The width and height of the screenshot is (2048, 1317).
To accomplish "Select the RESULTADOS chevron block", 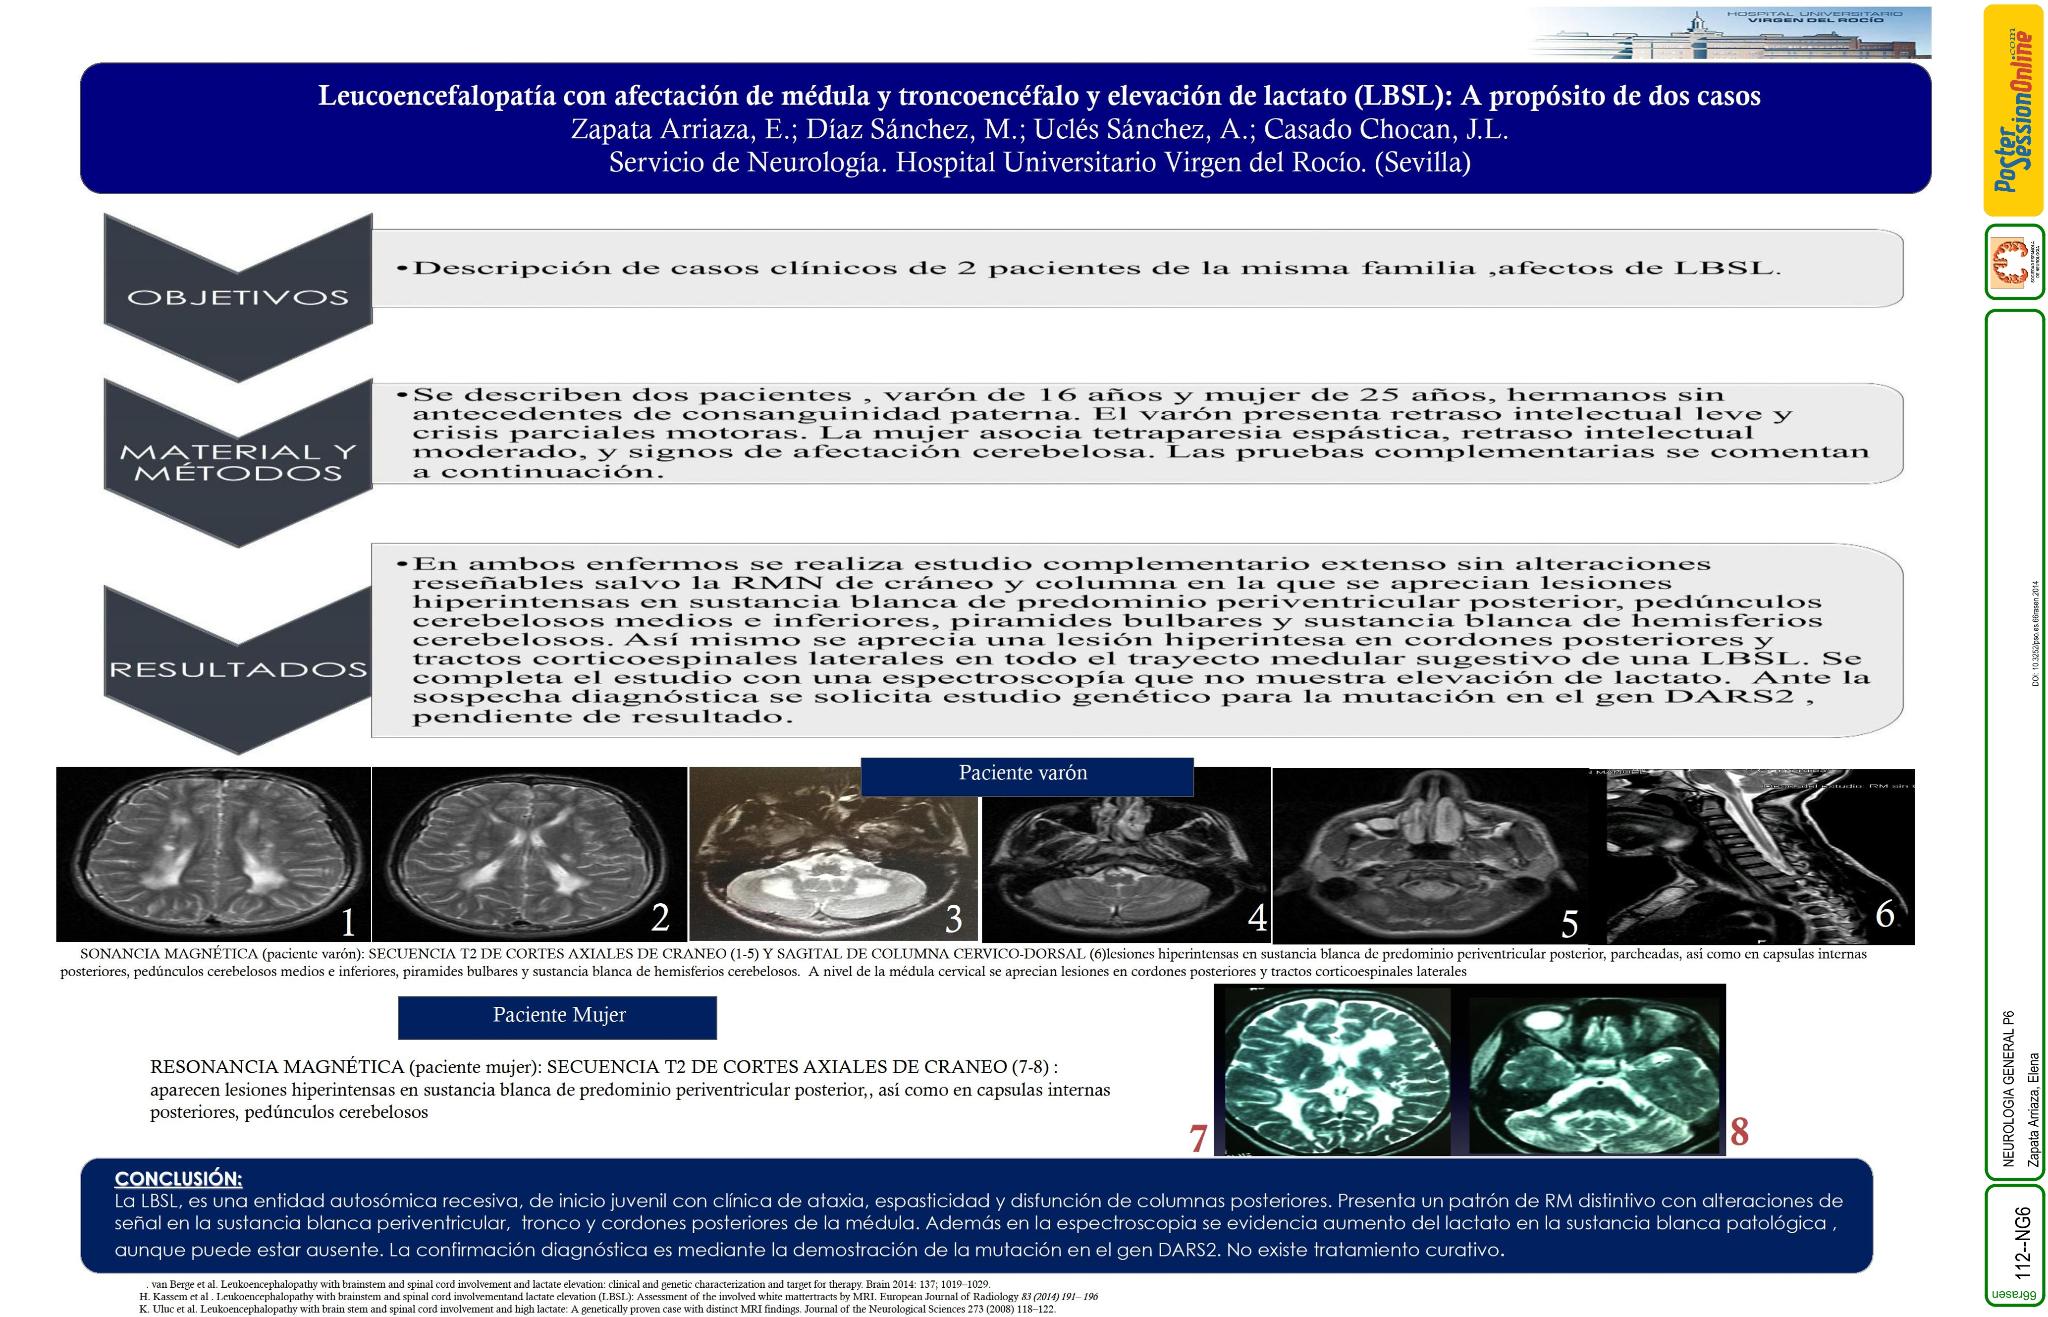I will (x=238, y=669).
